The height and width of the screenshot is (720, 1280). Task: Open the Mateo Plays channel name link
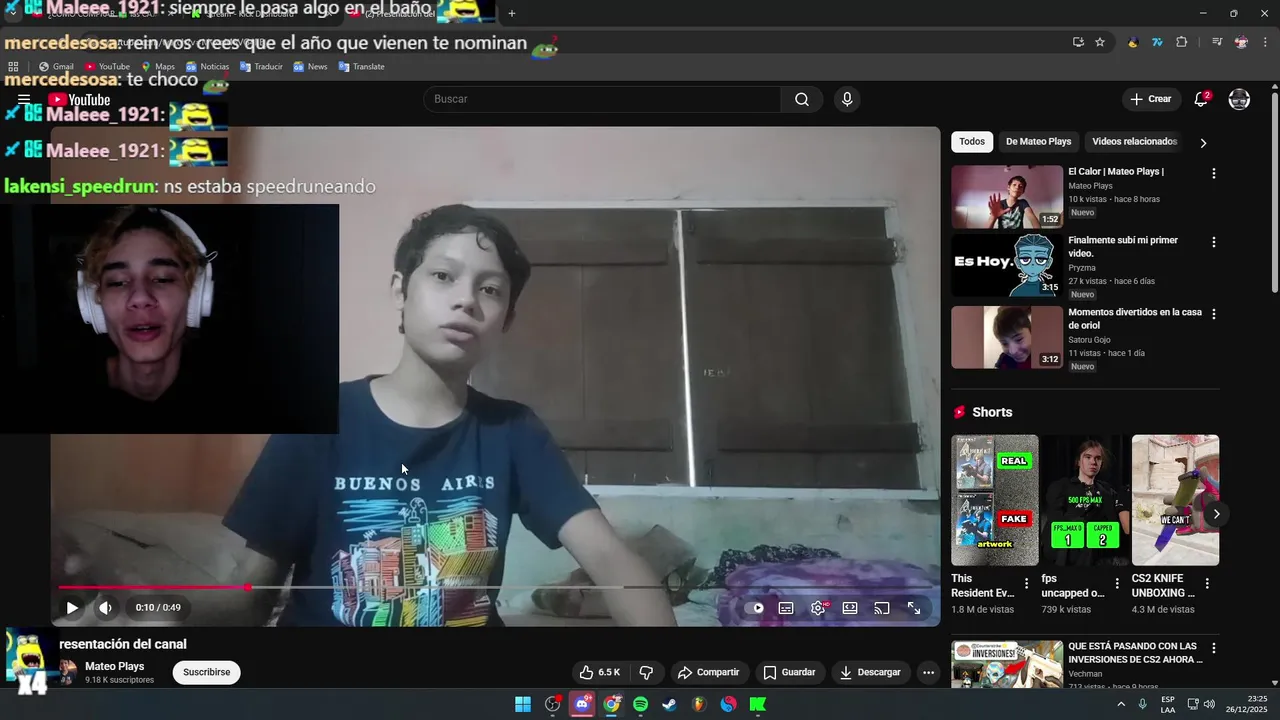(x=115, y=666)
